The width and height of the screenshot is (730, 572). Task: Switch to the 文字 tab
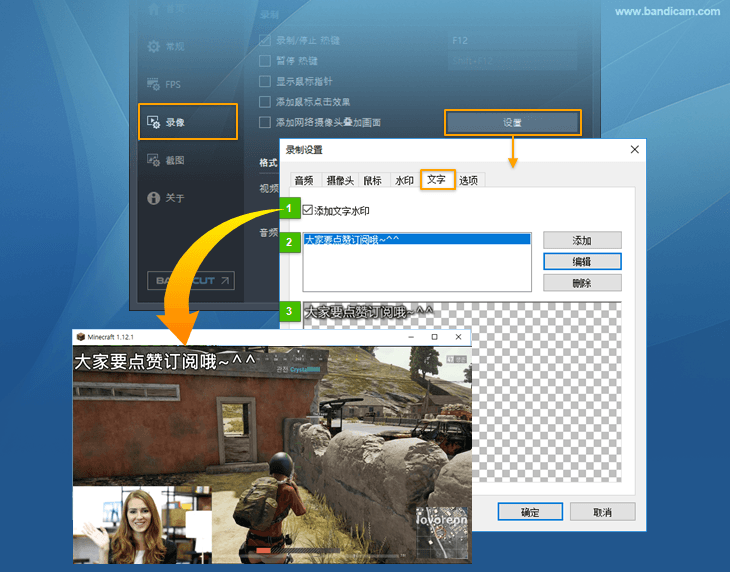437,179
